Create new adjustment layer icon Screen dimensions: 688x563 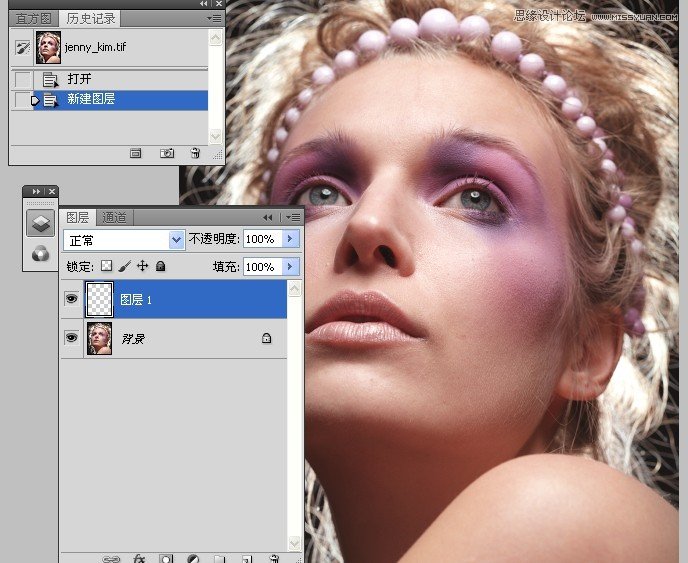click(193, 558)
